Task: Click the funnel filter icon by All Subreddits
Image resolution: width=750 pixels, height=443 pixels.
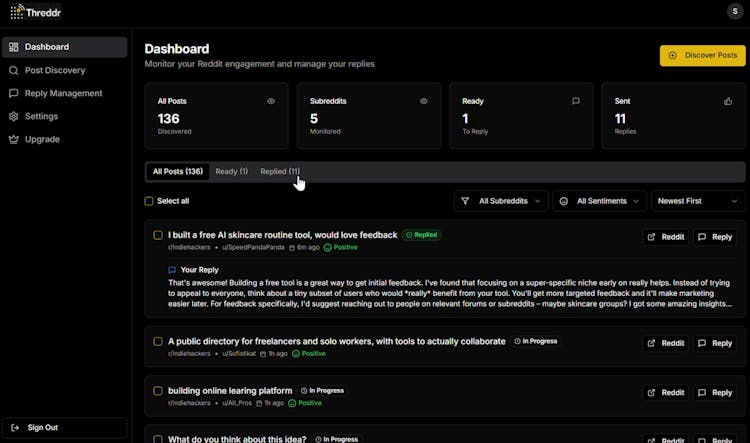Action: tap(465, 201)
